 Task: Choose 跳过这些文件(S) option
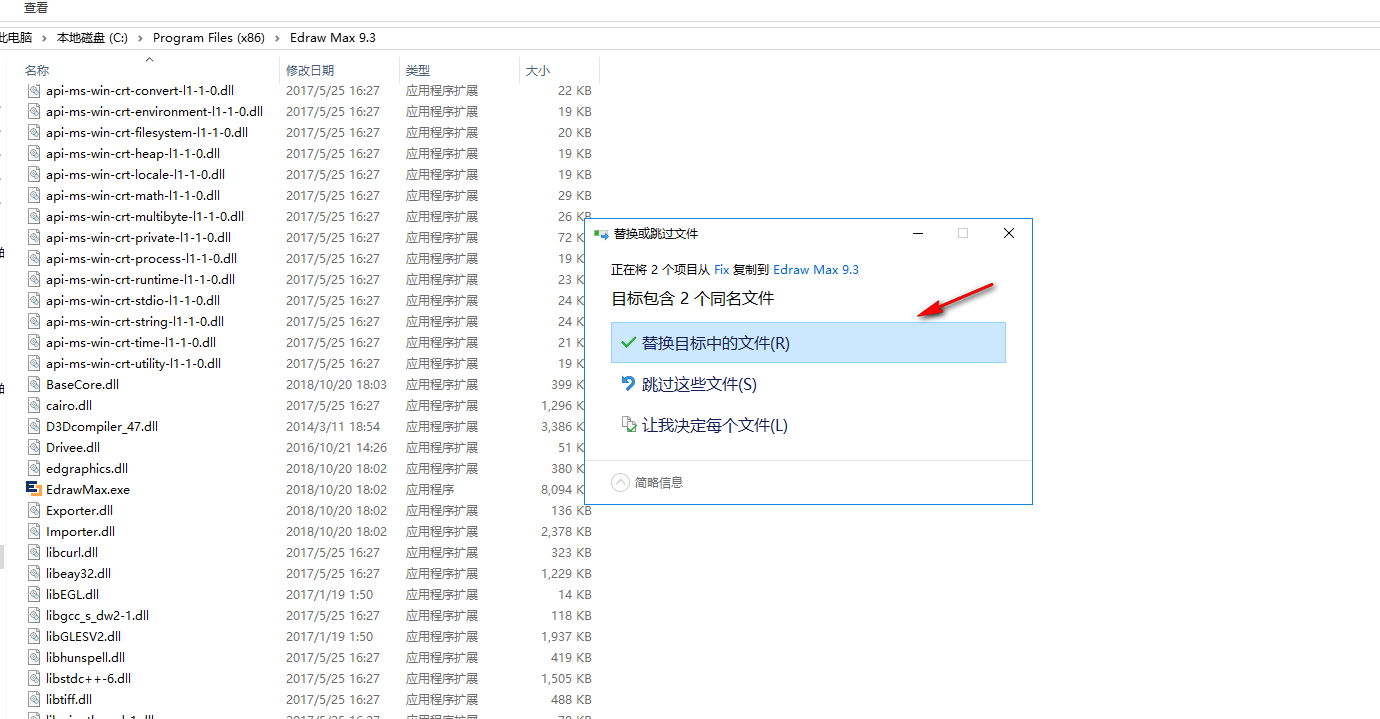click(699, 384)
